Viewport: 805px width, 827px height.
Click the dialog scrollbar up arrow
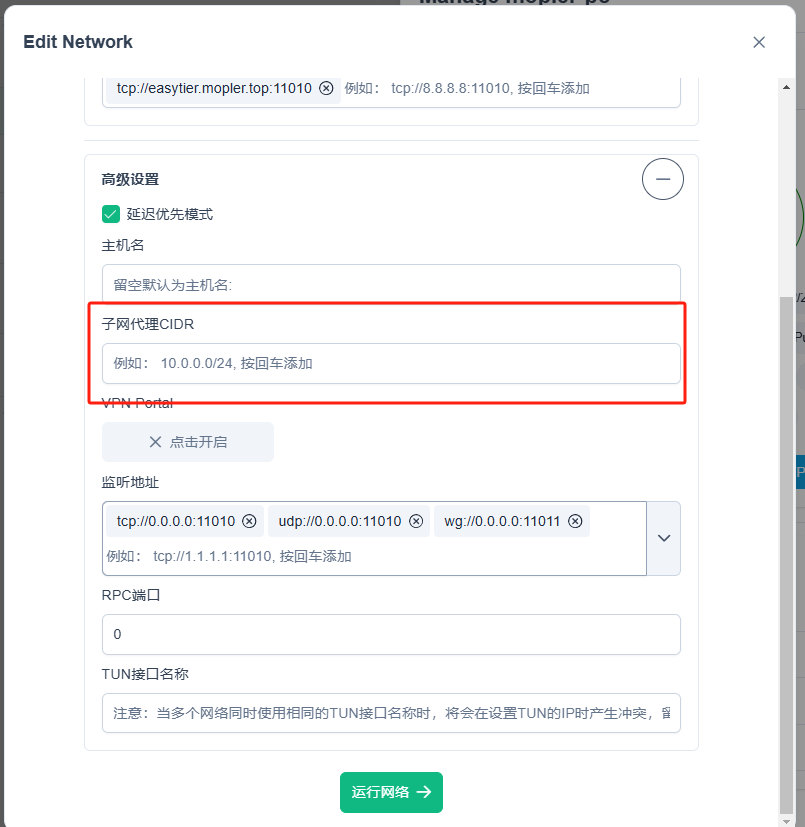[787, 87]
